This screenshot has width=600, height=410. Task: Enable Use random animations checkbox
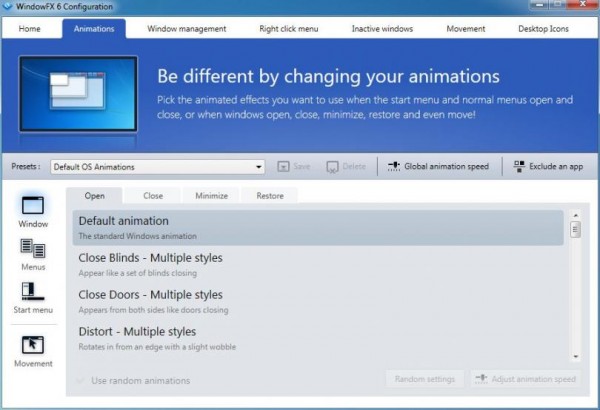(80, 381)
